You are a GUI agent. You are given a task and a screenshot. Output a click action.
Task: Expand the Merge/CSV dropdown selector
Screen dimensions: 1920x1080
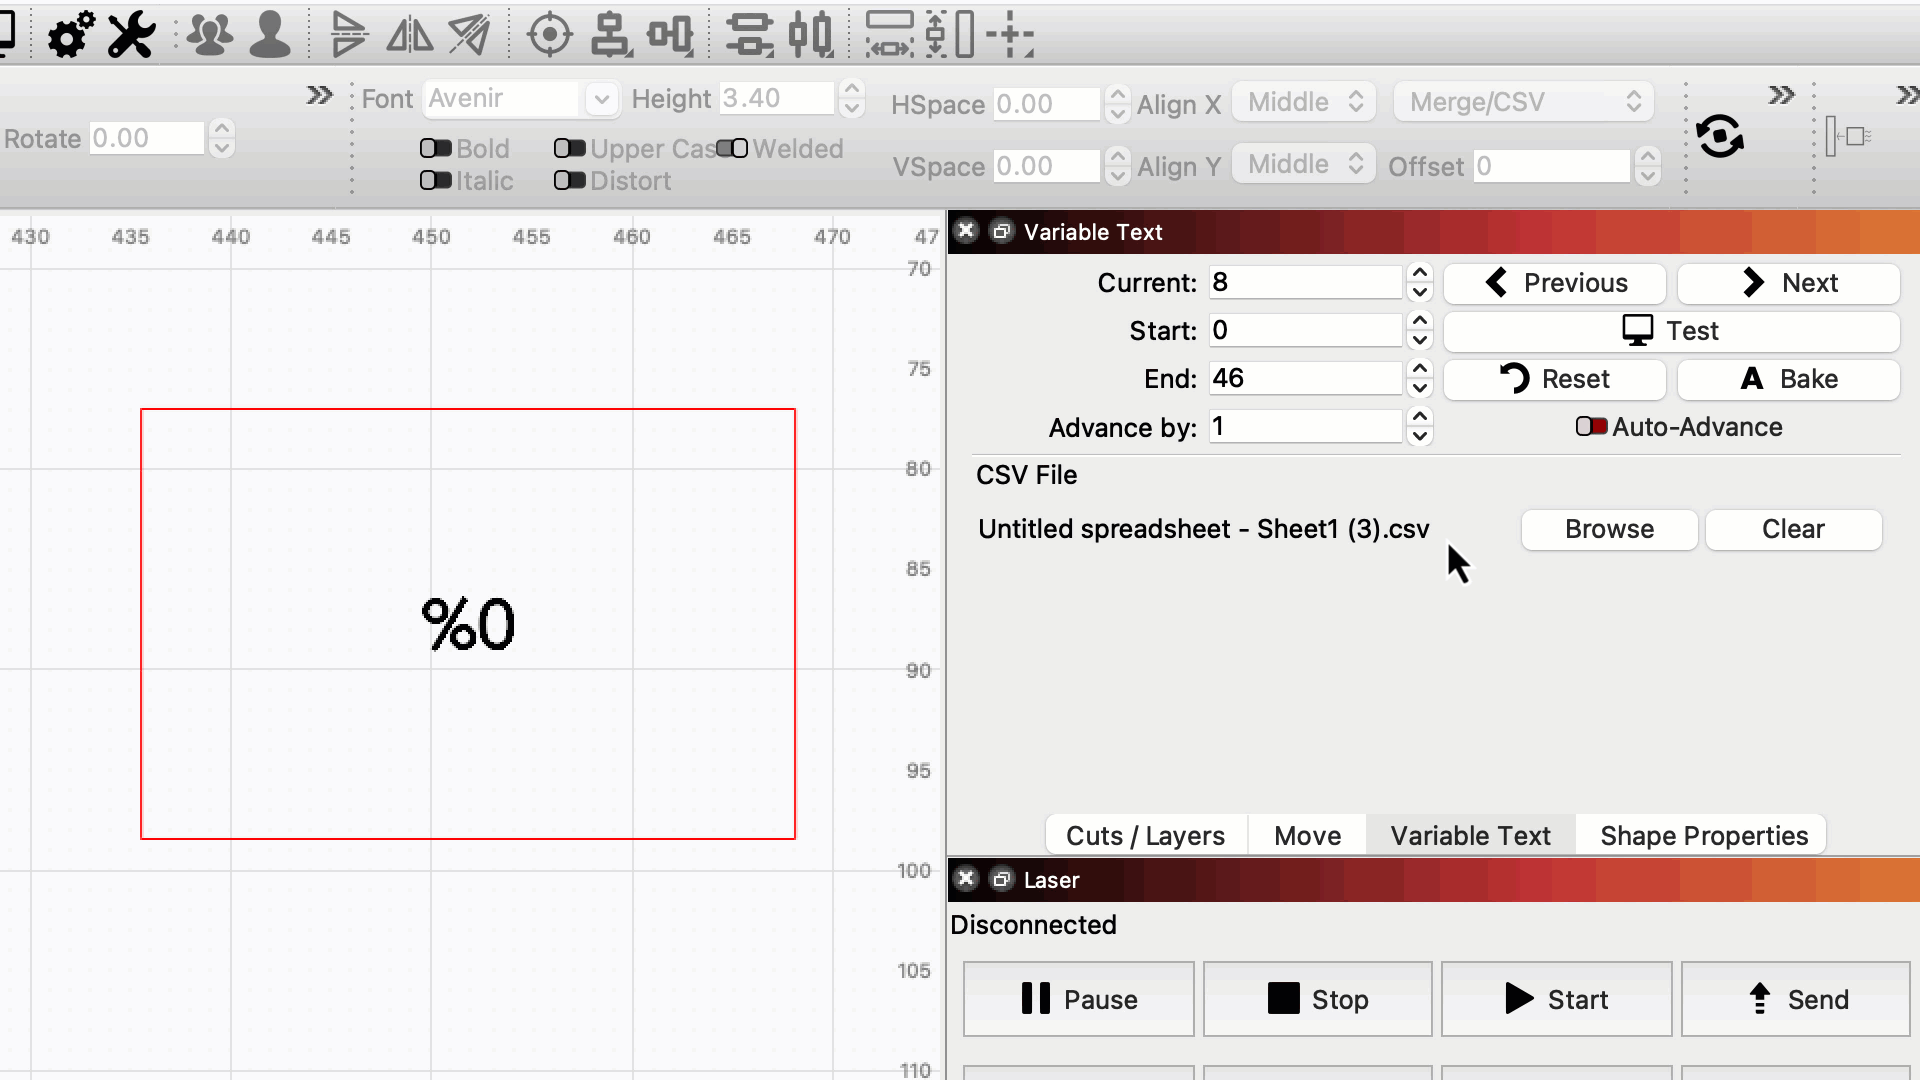[1523, 102]
